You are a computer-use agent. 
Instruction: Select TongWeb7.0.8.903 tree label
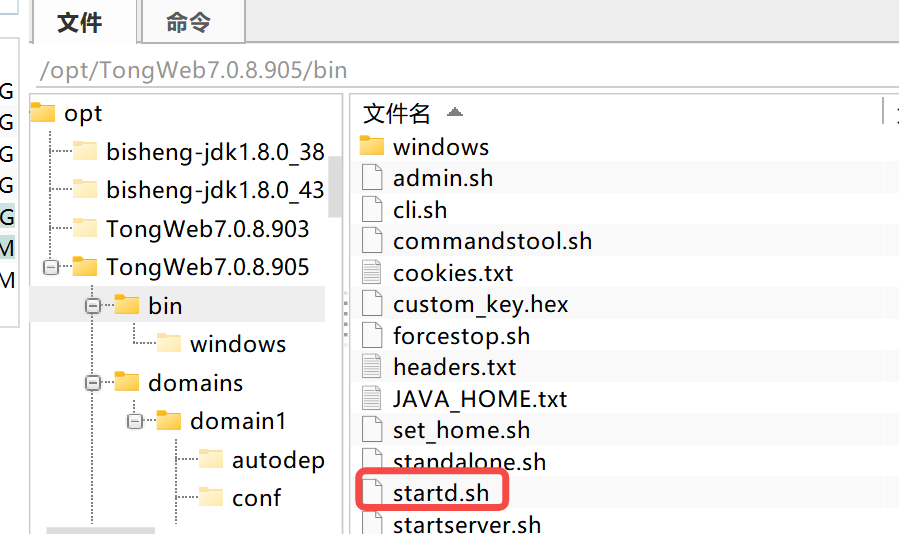[x=208, y=229]
